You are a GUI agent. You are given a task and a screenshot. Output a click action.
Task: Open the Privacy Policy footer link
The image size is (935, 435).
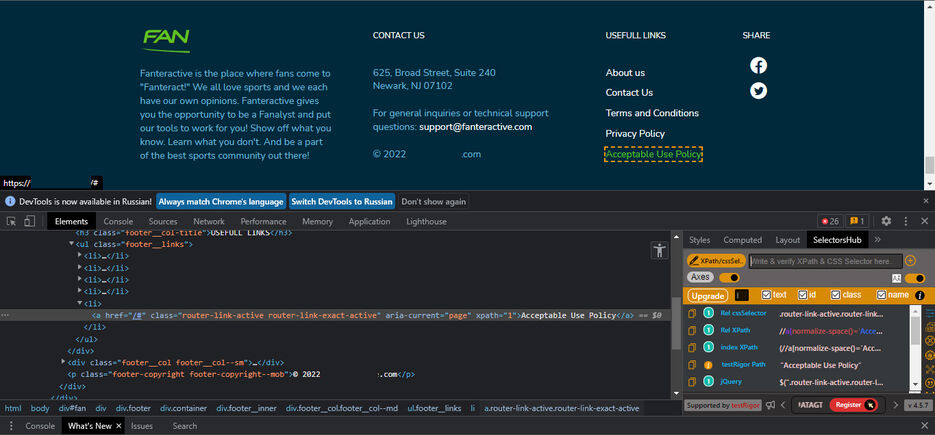point(635,133)
